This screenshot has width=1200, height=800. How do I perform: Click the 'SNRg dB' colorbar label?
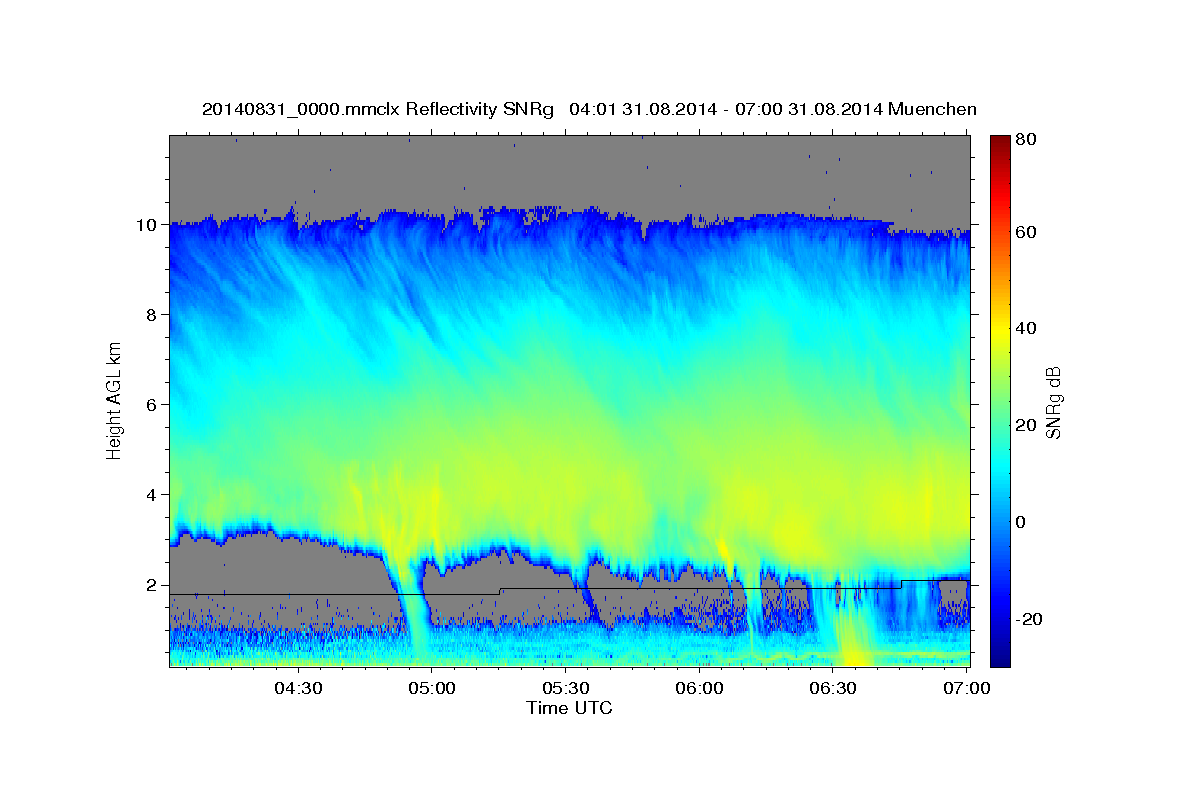tap(1053, 403)
